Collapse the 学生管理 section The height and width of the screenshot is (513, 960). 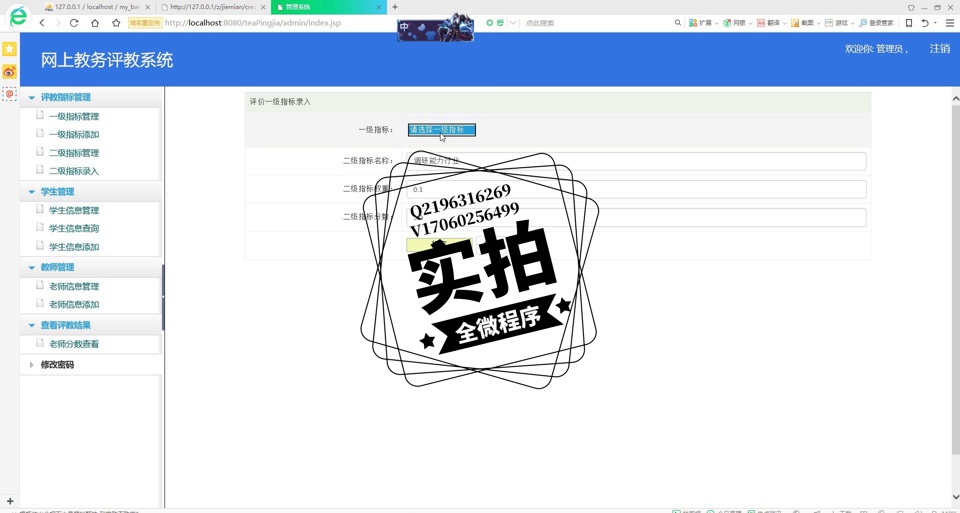(x=57, y=192)
